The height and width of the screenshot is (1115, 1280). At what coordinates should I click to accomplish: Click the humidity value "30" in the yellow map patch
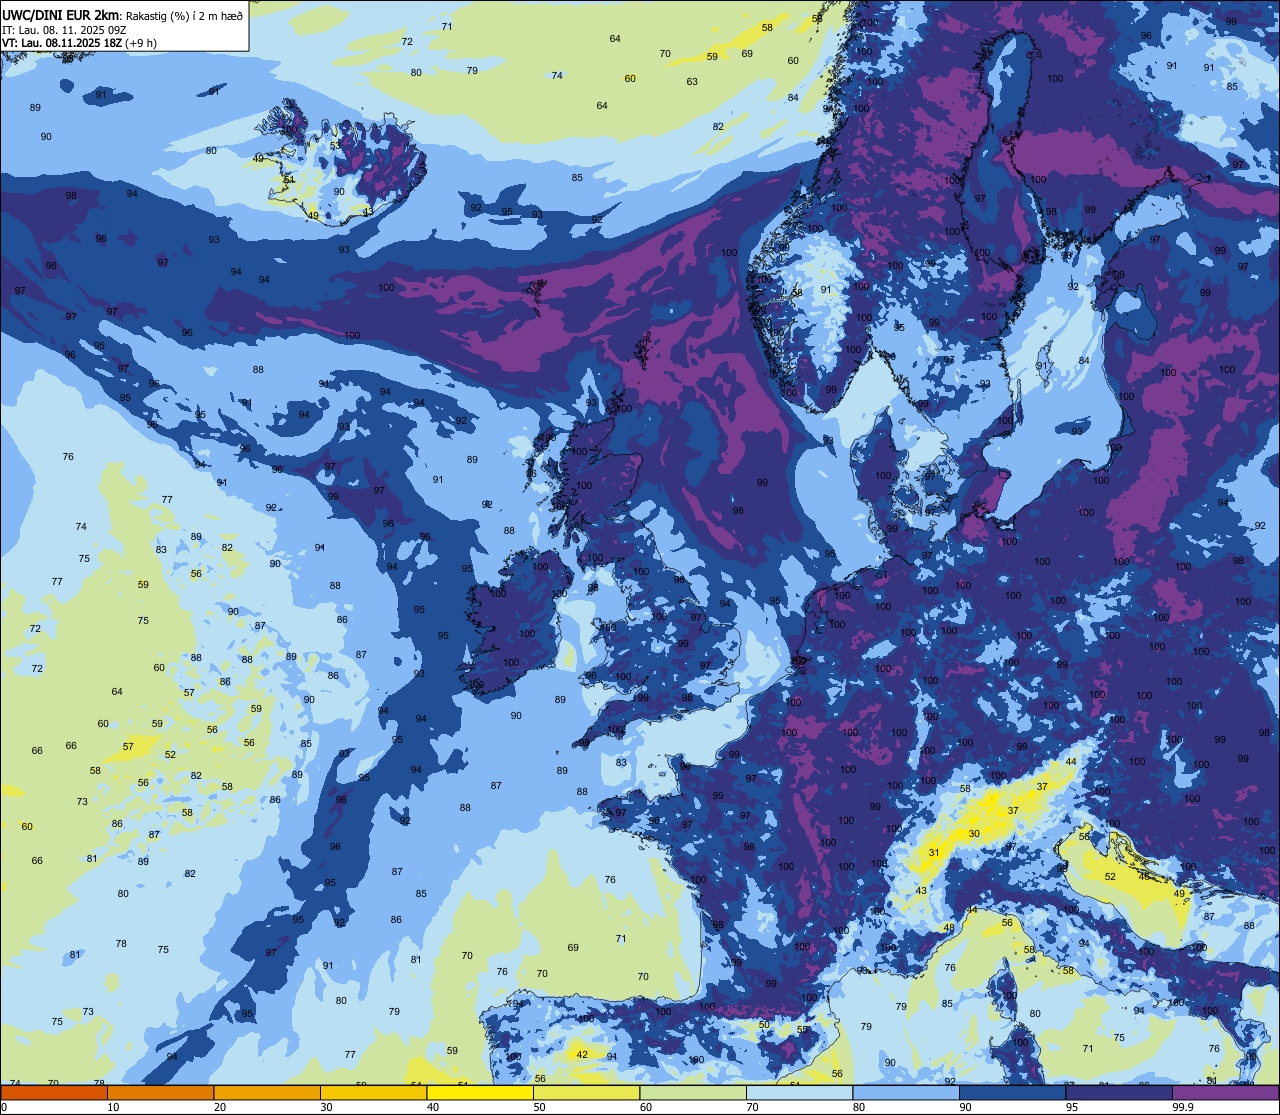coord(974,833)
